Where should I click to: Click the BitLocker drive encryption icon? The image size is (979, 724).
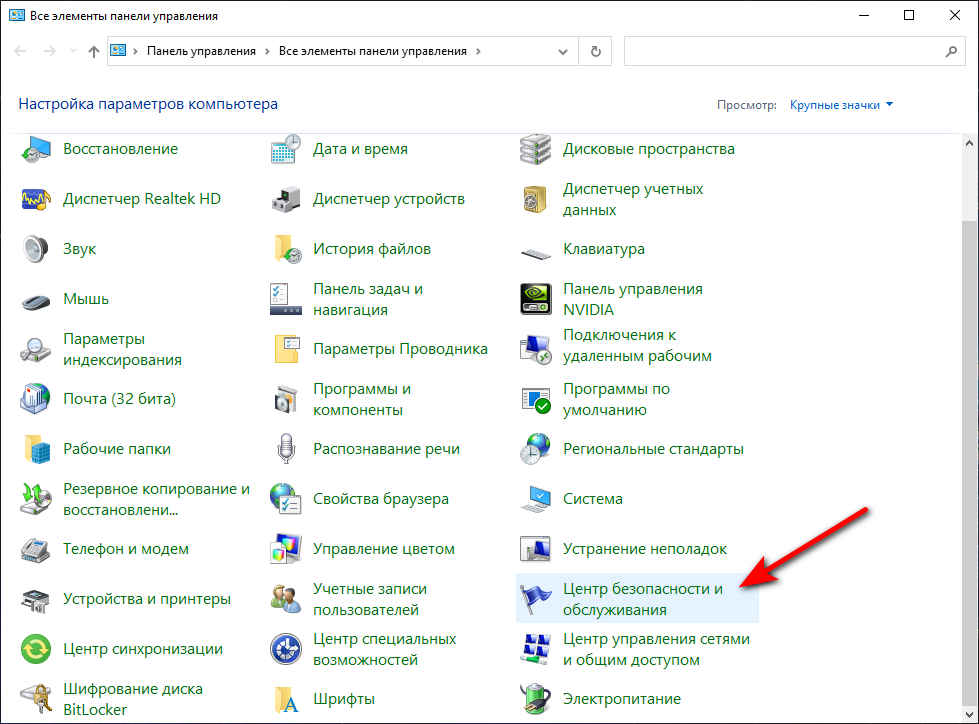36,699
